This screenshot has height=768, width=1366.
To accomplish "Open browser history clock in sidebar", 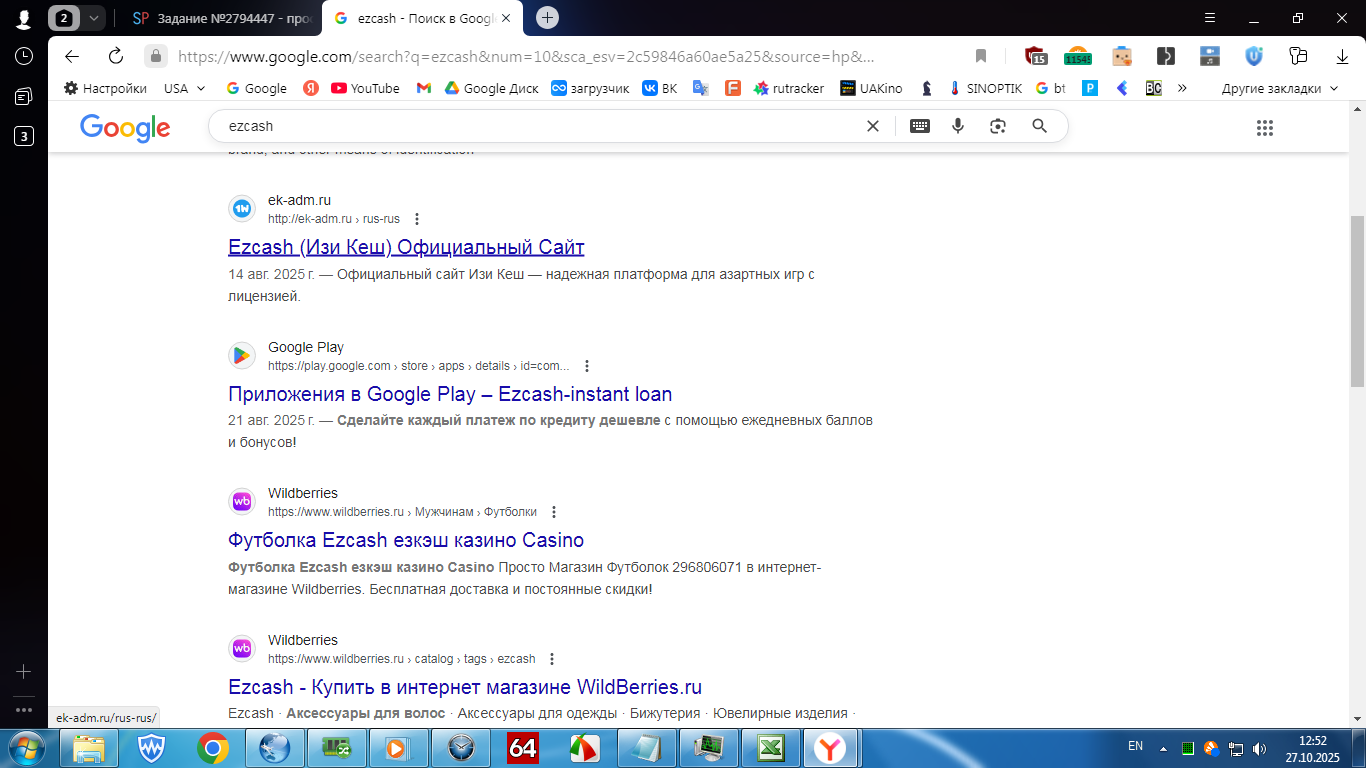I will (24, 56).
